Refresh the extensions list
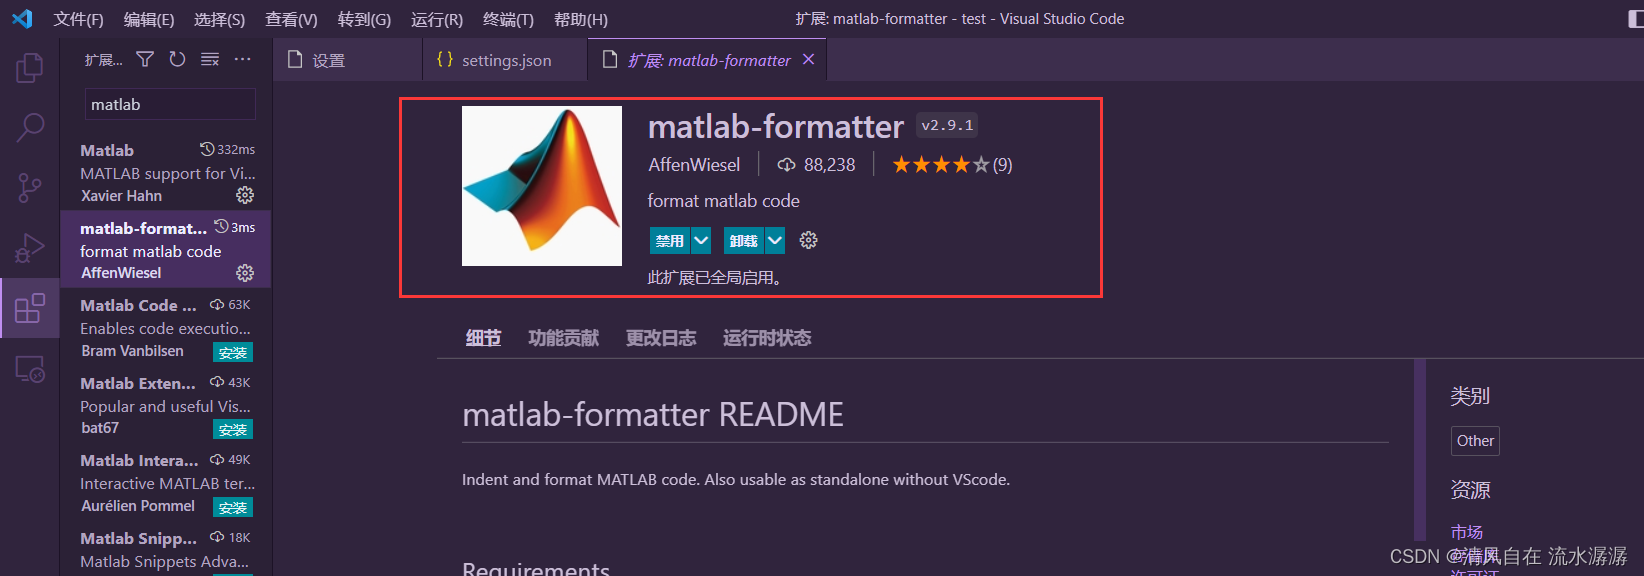 [x=177, y=60]
